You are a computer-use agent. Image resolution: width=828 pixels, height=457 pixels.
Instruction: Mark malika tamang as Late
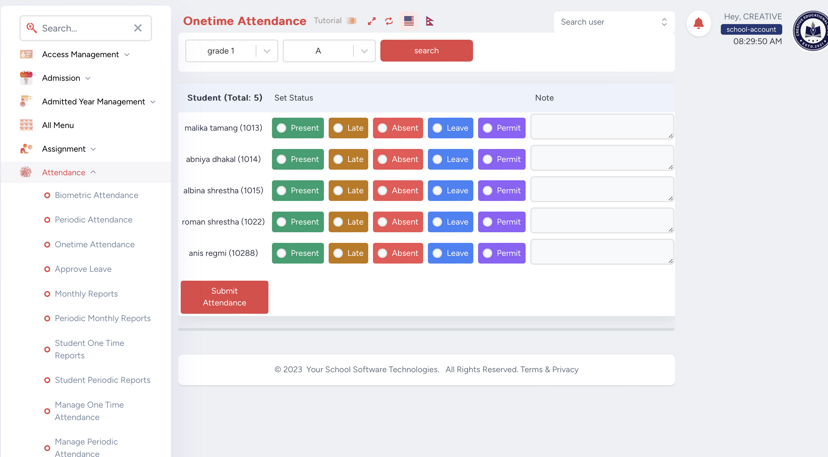coord(348,128)
